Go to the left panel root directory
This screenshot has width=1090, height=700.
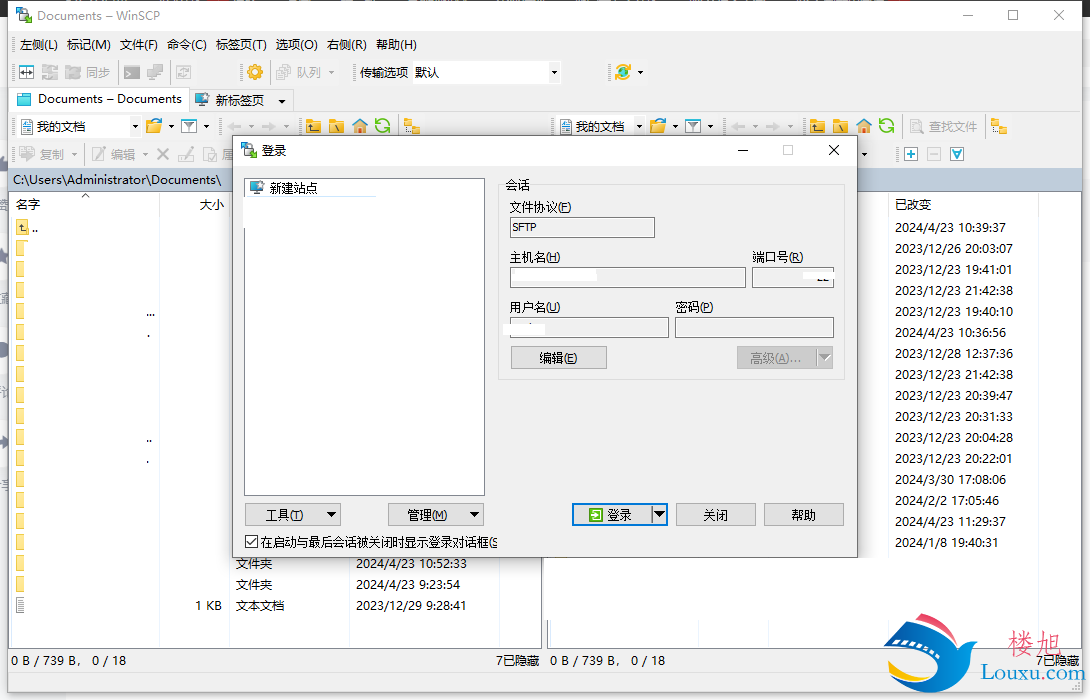336,127
